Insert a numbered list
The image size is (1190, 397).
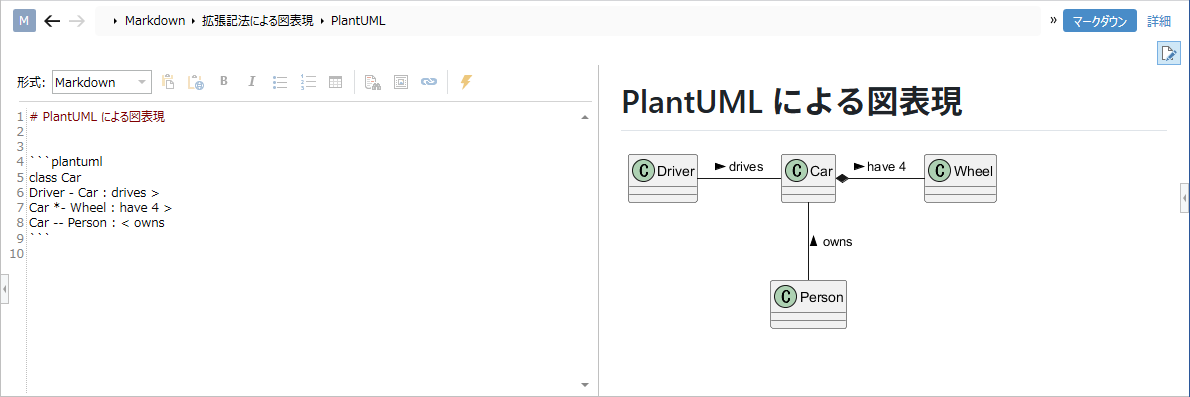(308, 82)
